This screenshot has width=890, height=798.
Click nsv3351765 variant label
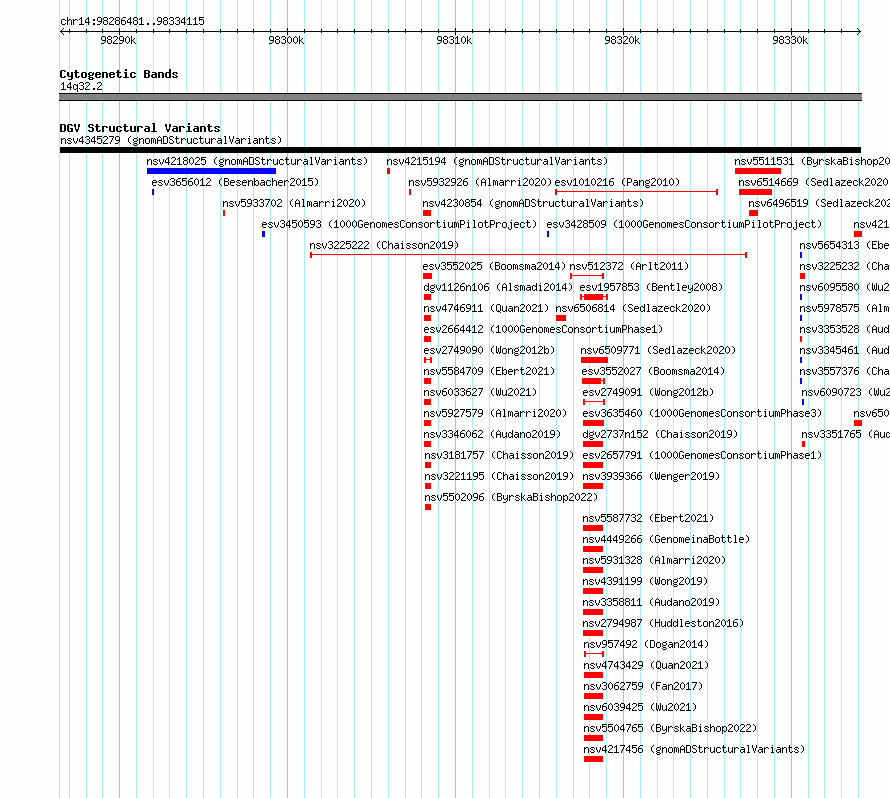[x=846, y=434]
